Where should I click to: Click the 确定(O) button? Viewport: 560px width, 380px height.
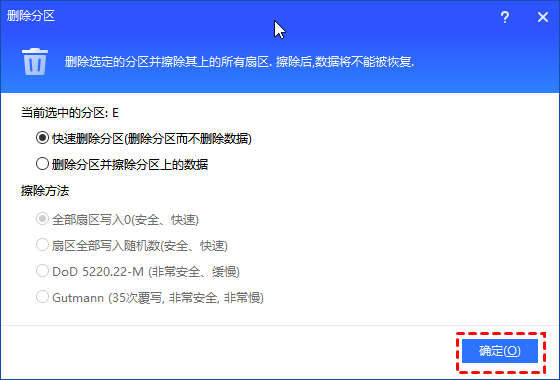[500, 351]
